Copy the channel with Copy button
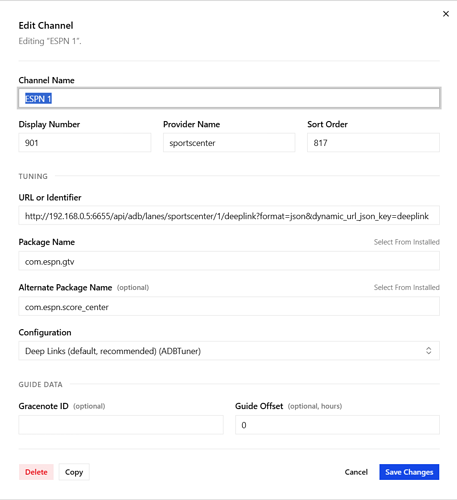This screenshot has height=500, width=457. 74,472
